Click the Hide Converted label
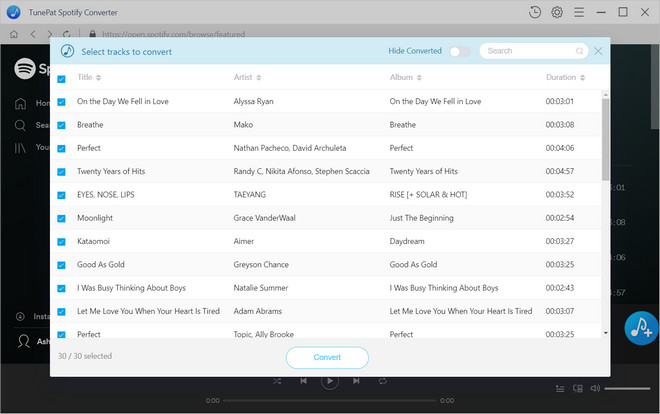 [x=415, y=51]
